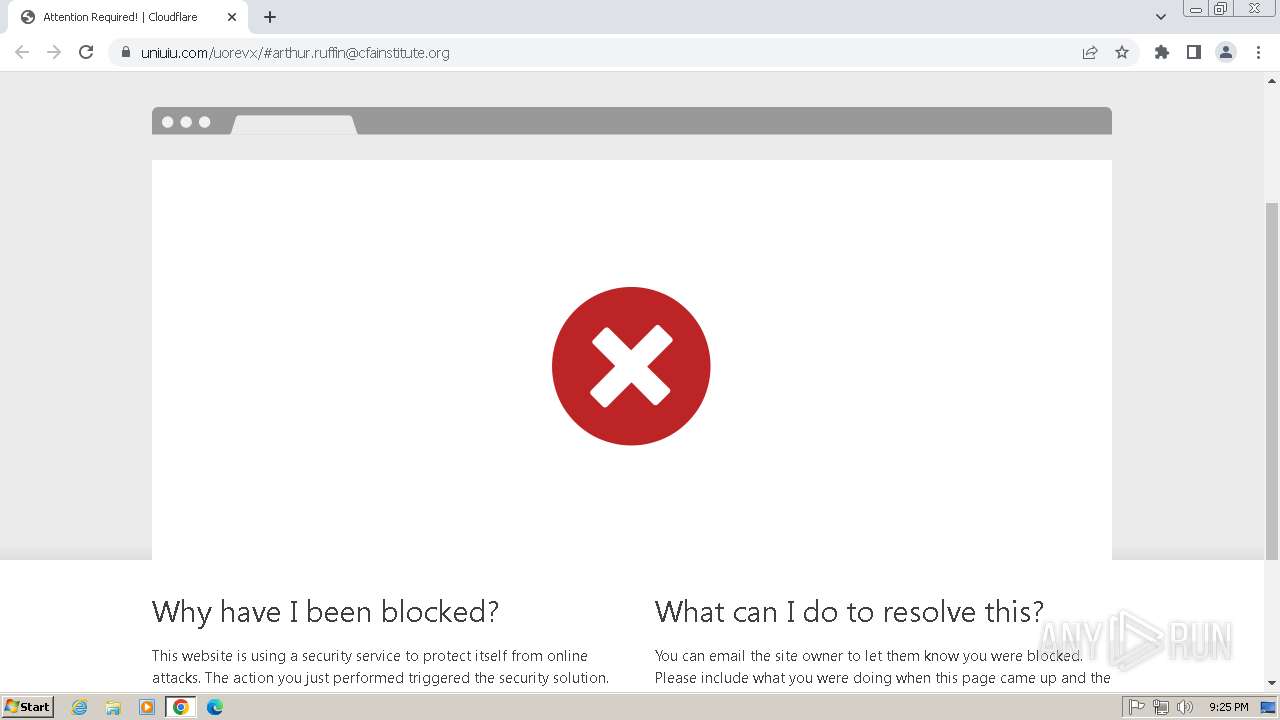Open the volume speaker tray icon
Viewport: 1280px width, 720px height.
[1185, 707]
